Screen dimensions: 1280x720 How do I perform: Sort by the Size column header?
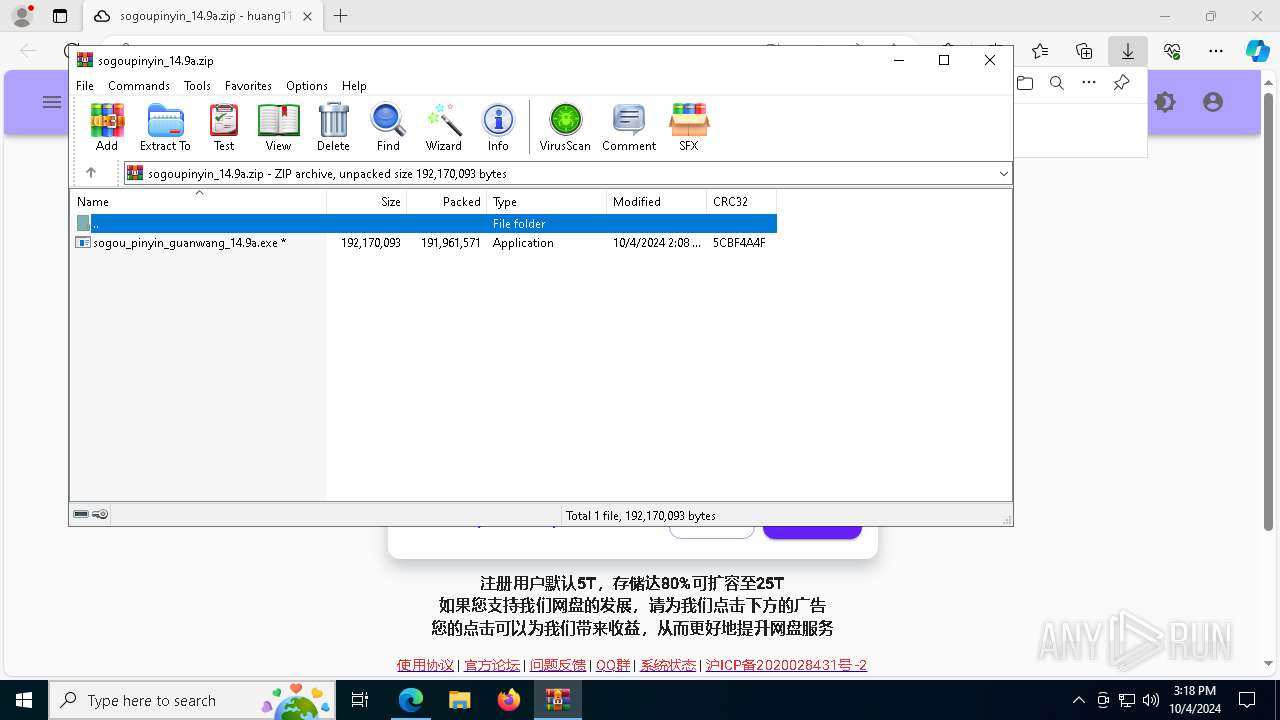tap(367, 201)
